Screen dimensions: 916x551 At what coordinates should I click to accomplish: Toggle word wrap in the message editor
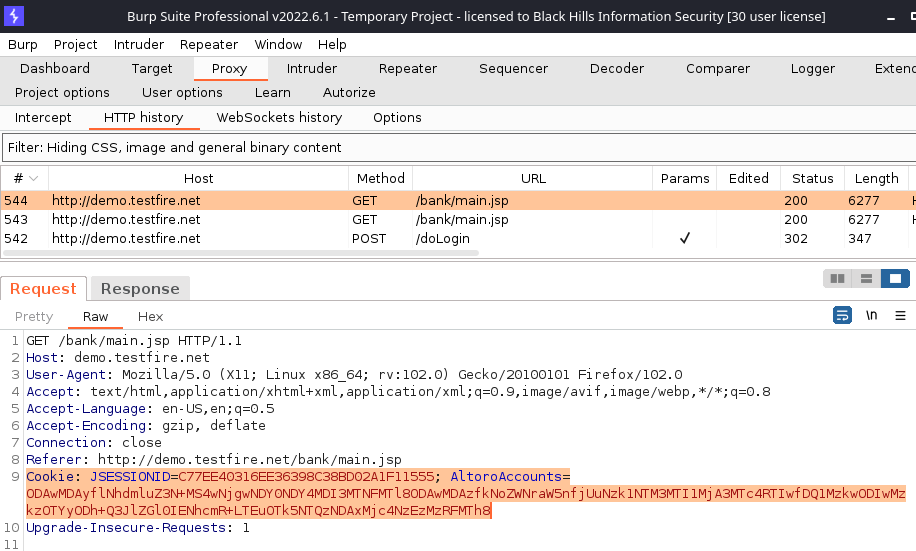tap(842, 316)
